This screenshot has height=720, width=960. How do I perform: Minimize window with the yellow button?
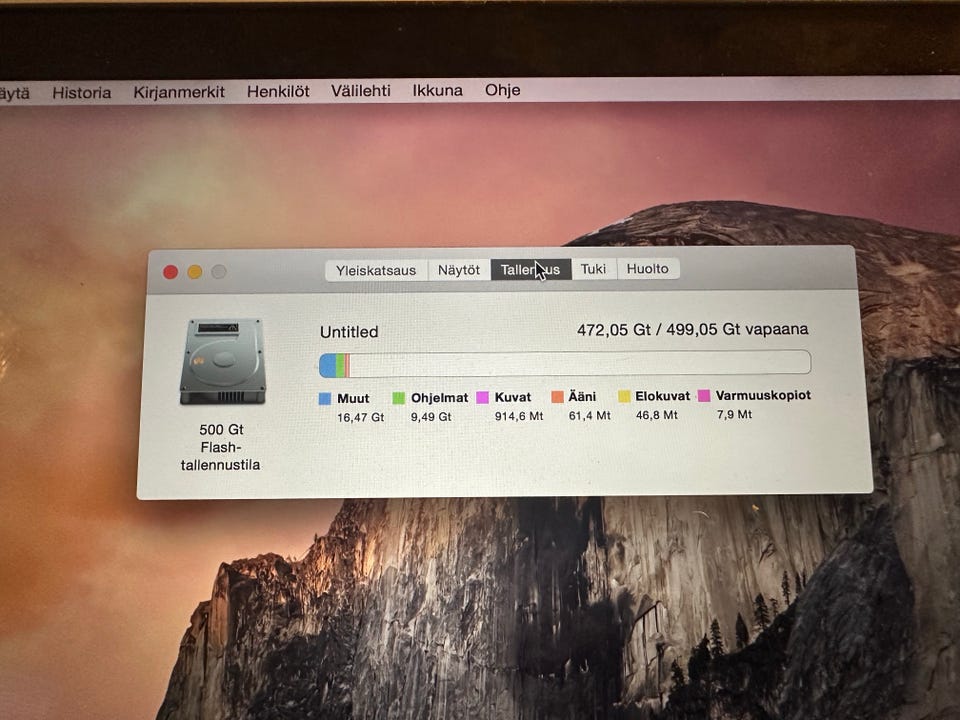(195, 272)
